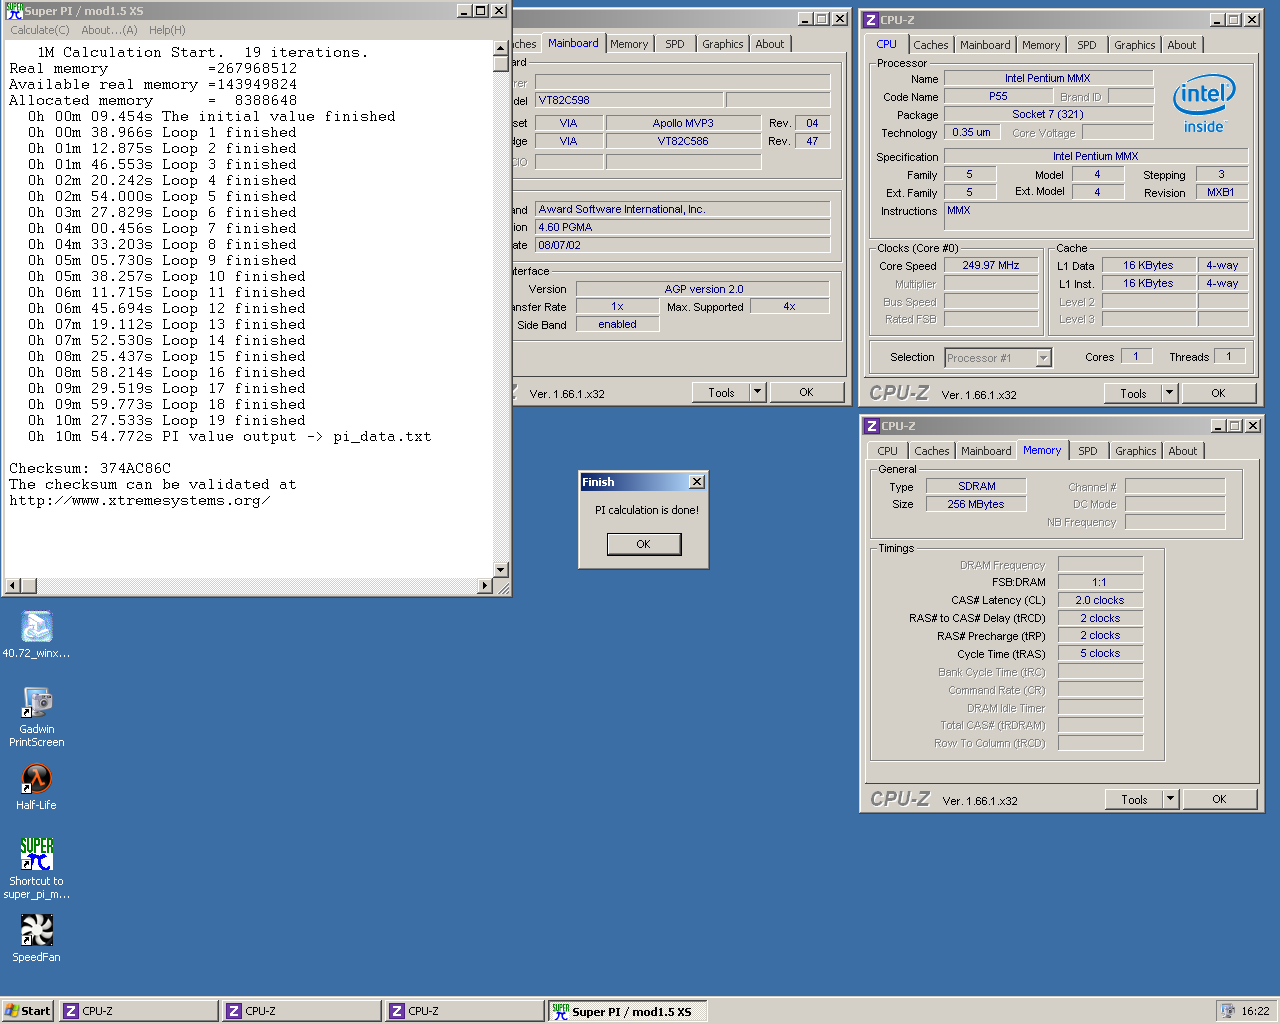Expand Tools dropdown arrow in bottom CPU-Z window
The height and width of the screenshot is (1024, 1280).
pos(1171,799)
